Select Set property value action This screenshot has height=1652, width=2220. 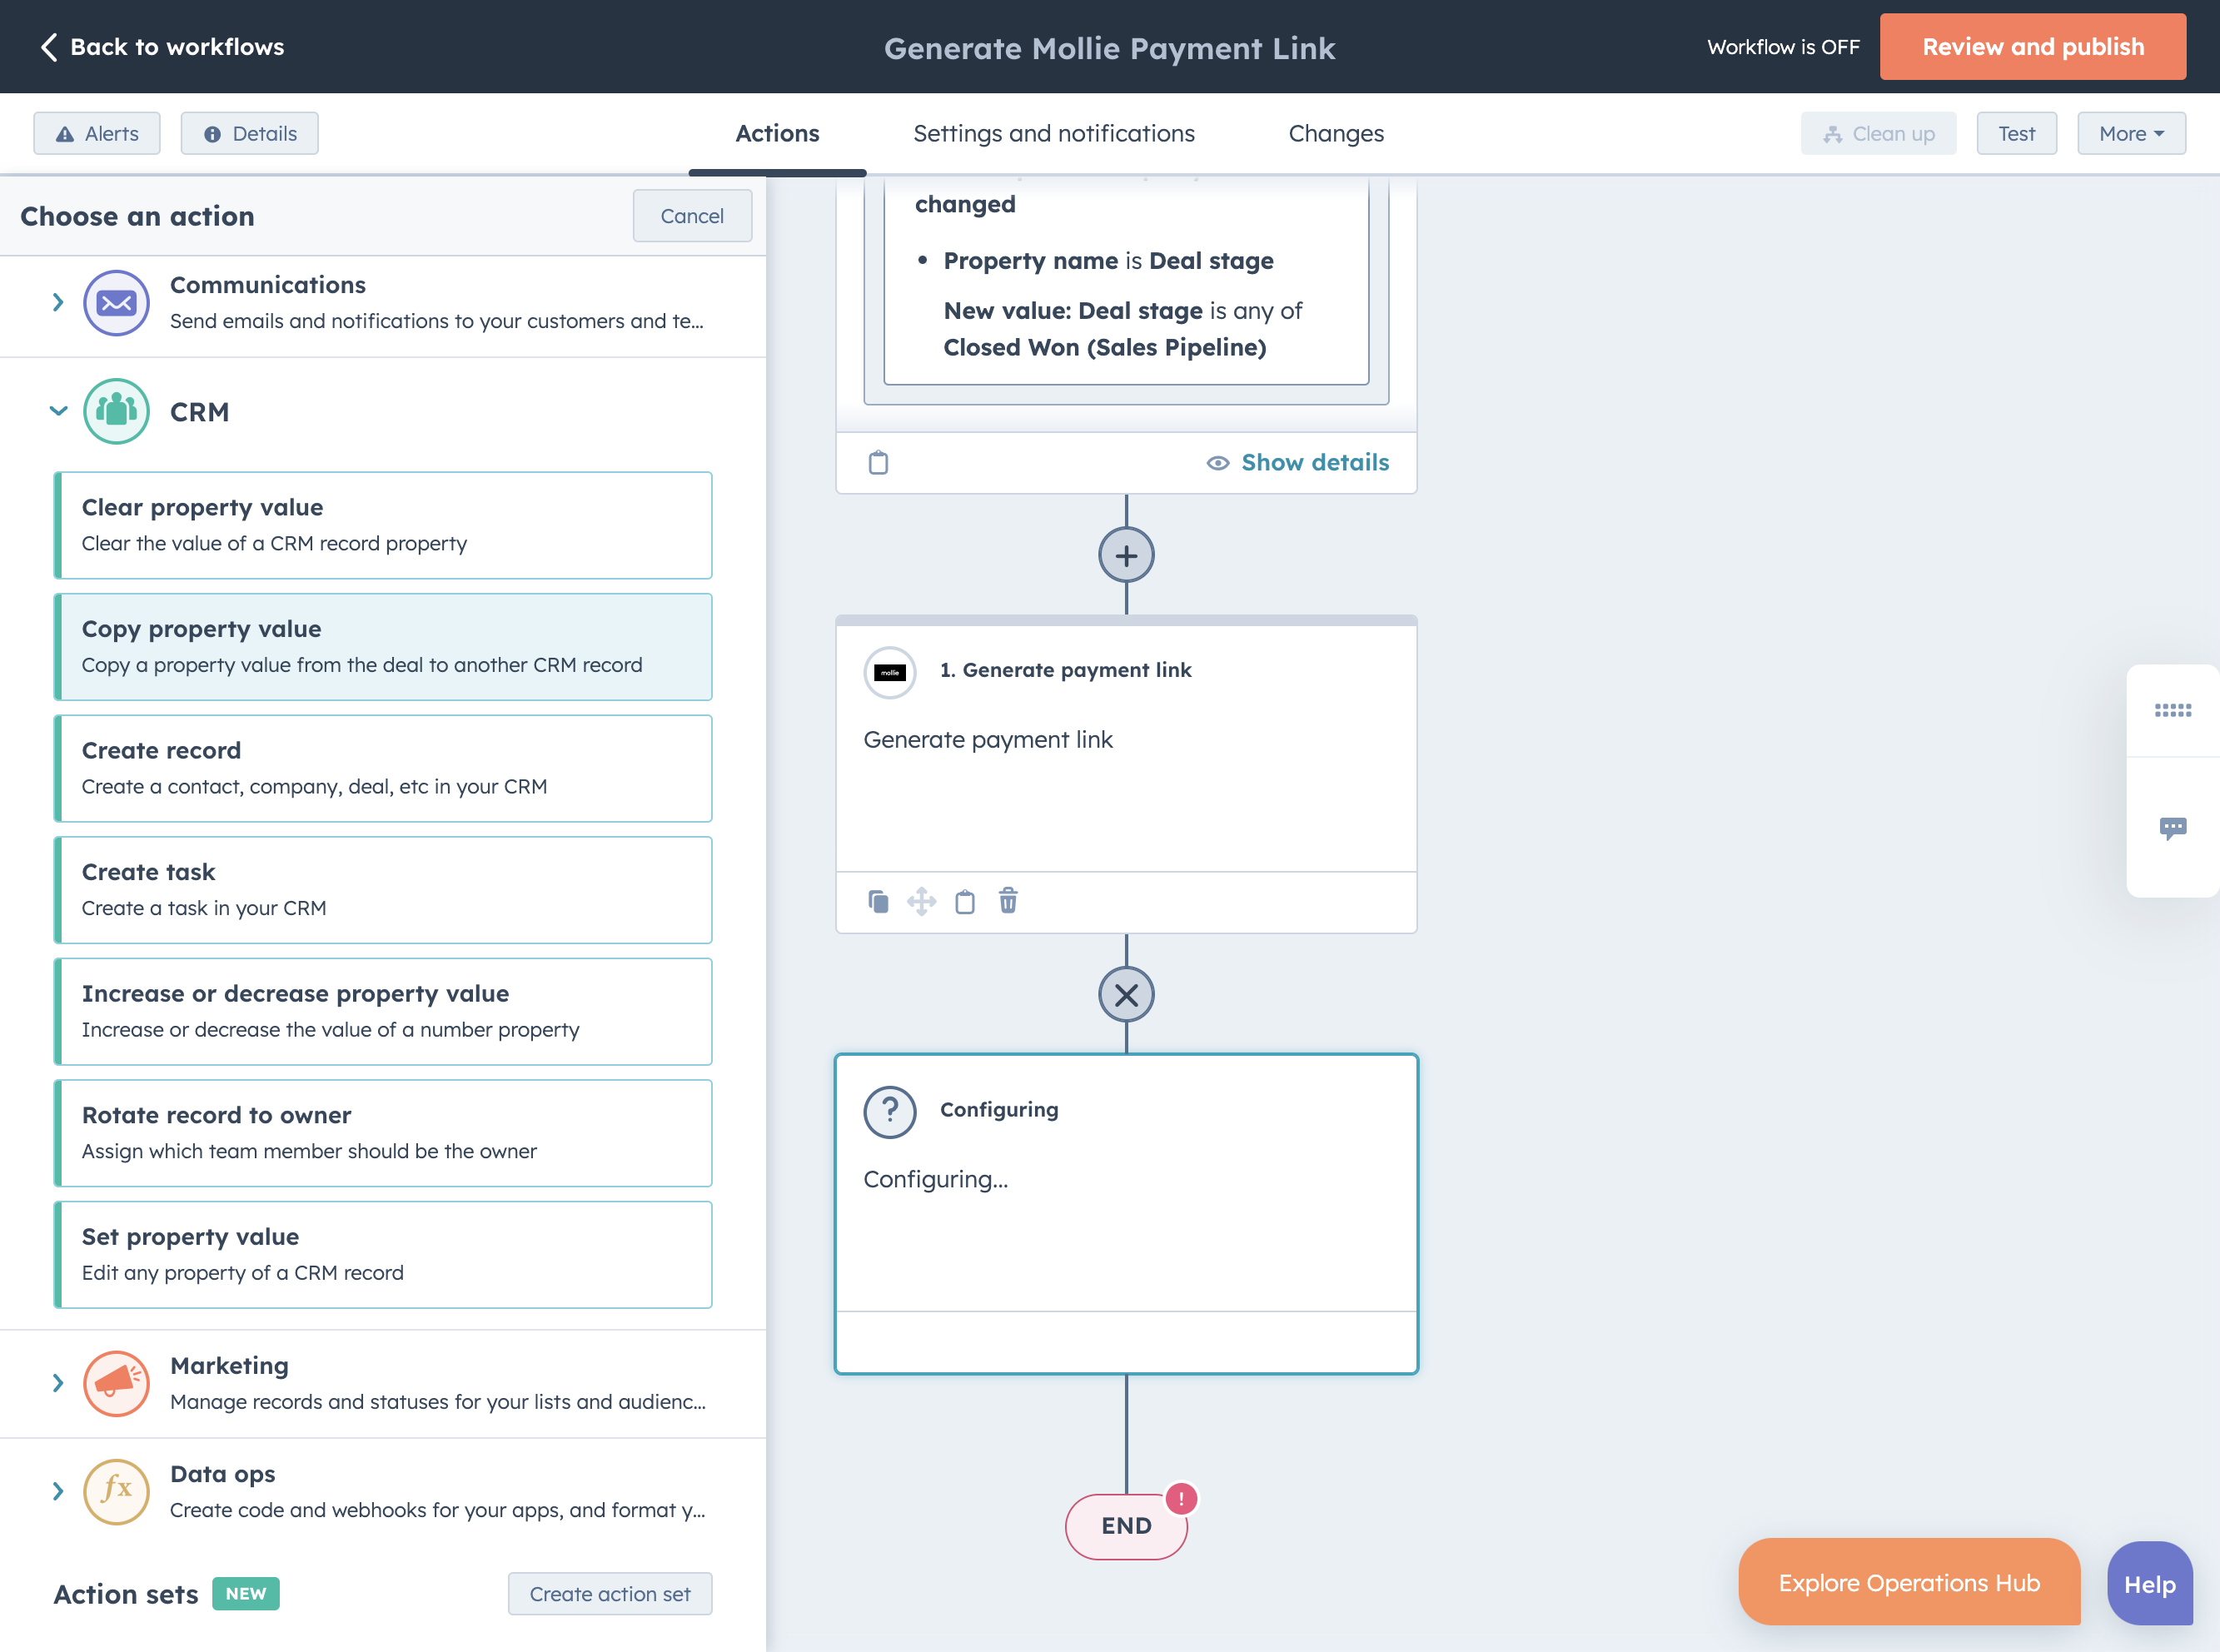click(x=383, y=1254)
